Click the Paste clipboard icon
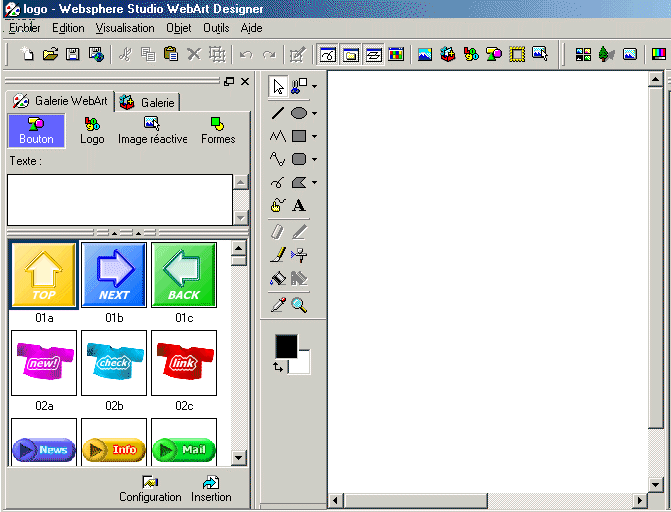The height and width of the screenshot is (512, 671). tap(171, 54)
